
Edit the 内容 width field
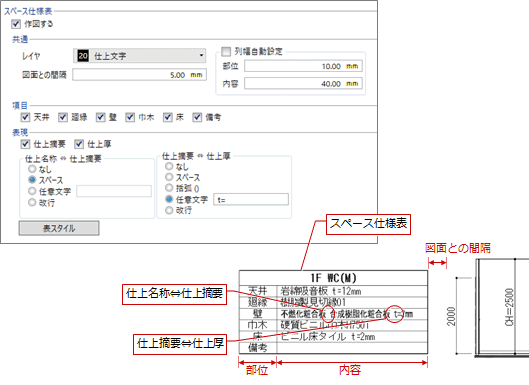pyautogui.click(x=303, y=83)
